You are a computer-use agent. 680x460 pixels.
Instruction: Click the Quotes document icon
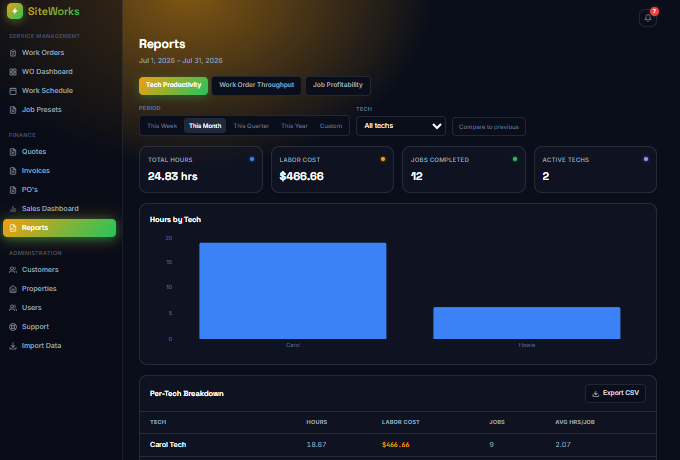13,152
